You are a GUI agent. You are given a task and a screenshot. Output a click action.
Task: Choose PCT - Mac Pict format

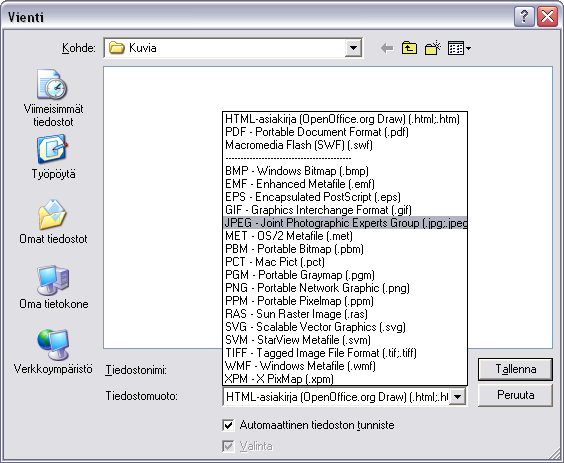pos(345,262)
